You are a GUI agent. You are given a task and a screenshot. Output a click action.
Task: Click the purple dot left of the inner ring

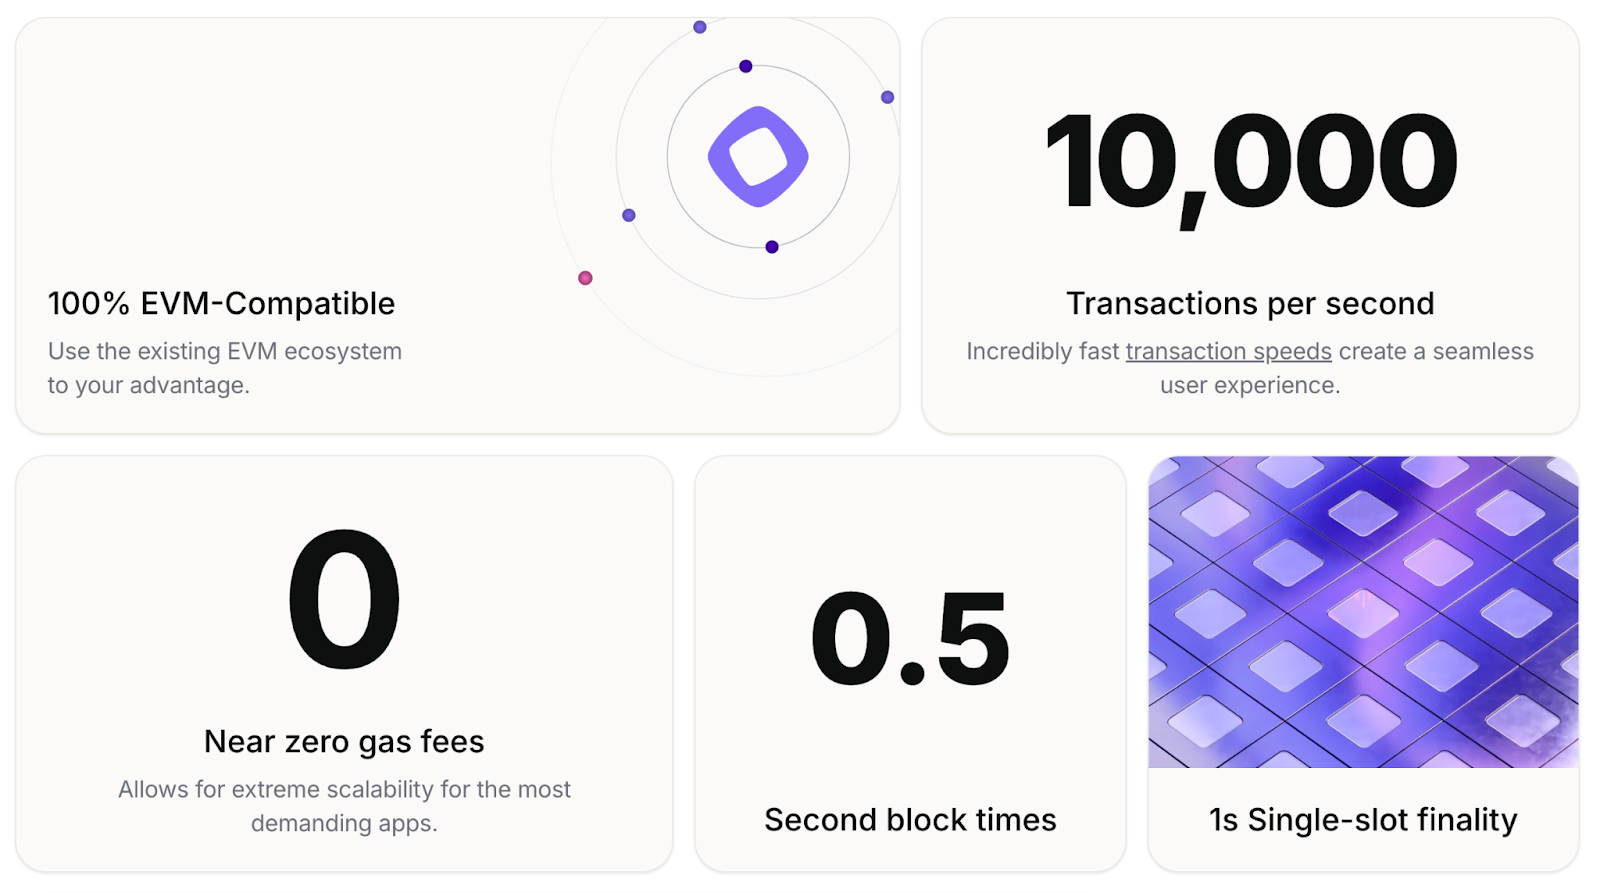click(628, 215)
